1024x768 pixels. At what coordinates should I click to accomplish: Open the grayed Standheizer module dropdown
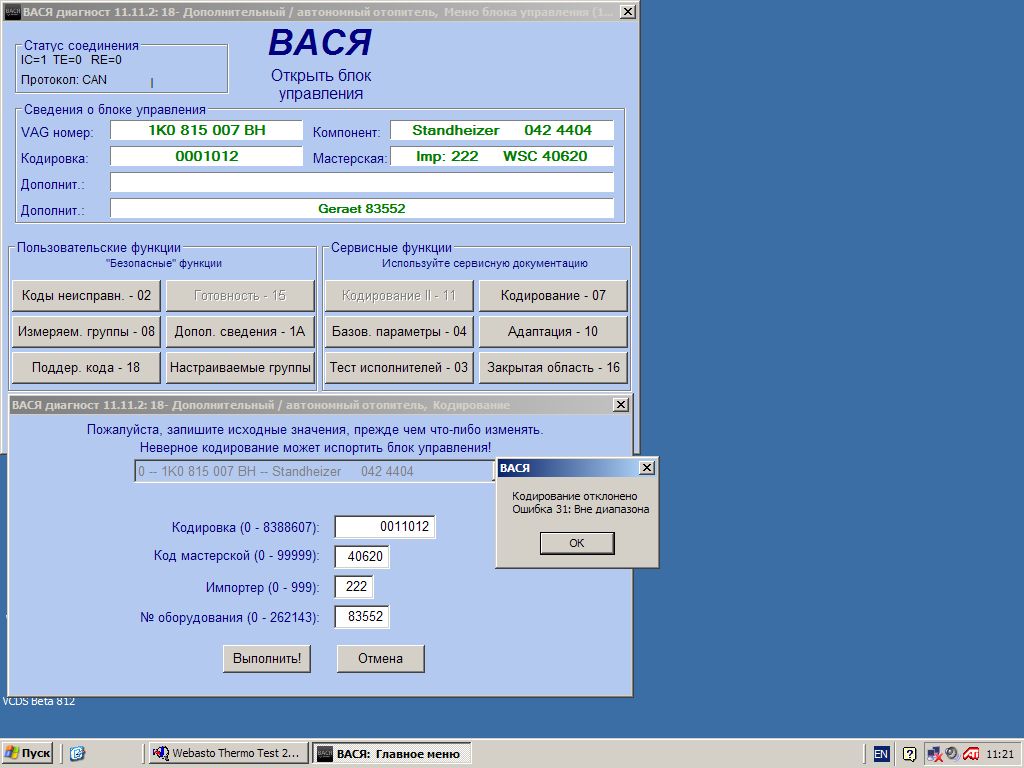pos(314,472)
